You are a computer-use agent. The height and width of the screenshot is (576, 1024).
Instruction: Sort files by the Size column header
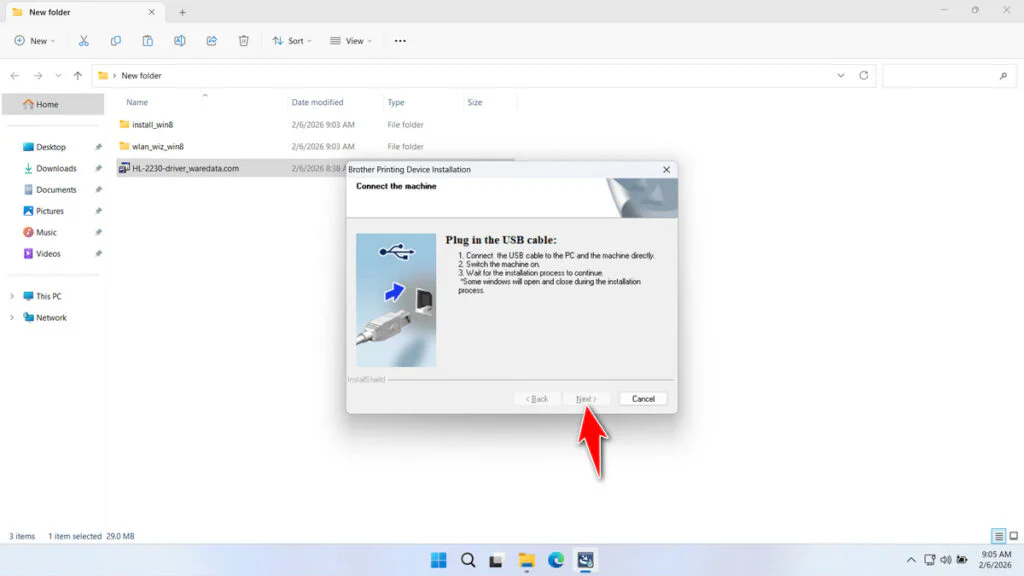477,102
